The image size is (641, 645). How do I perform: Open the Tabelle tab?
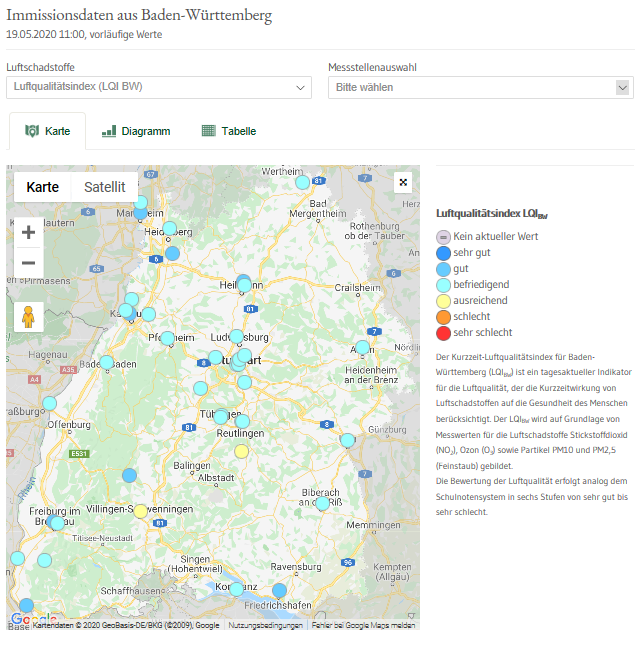click(x=229, y=131)
